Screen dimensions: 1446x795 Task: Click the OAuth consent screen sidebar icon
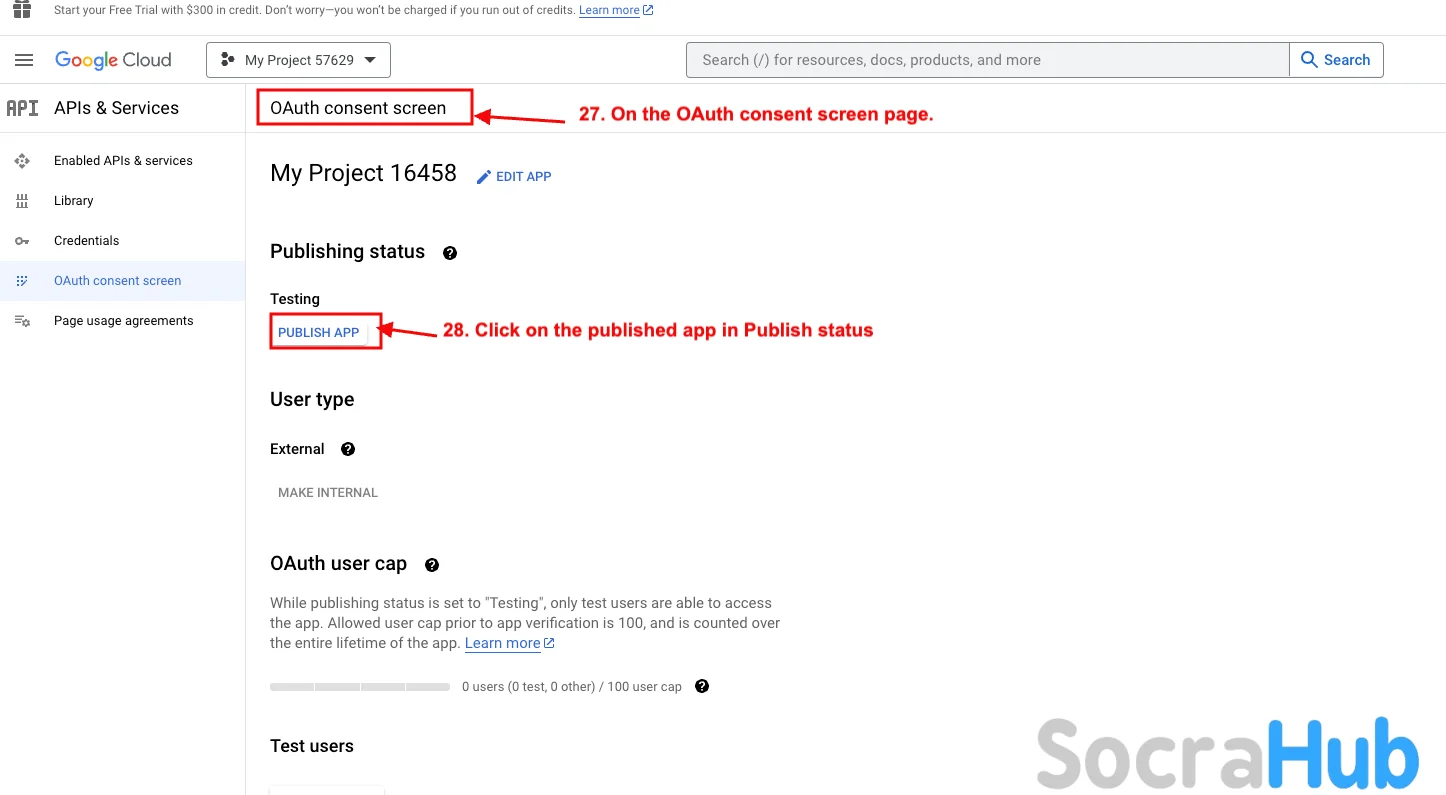pos(22,281)
